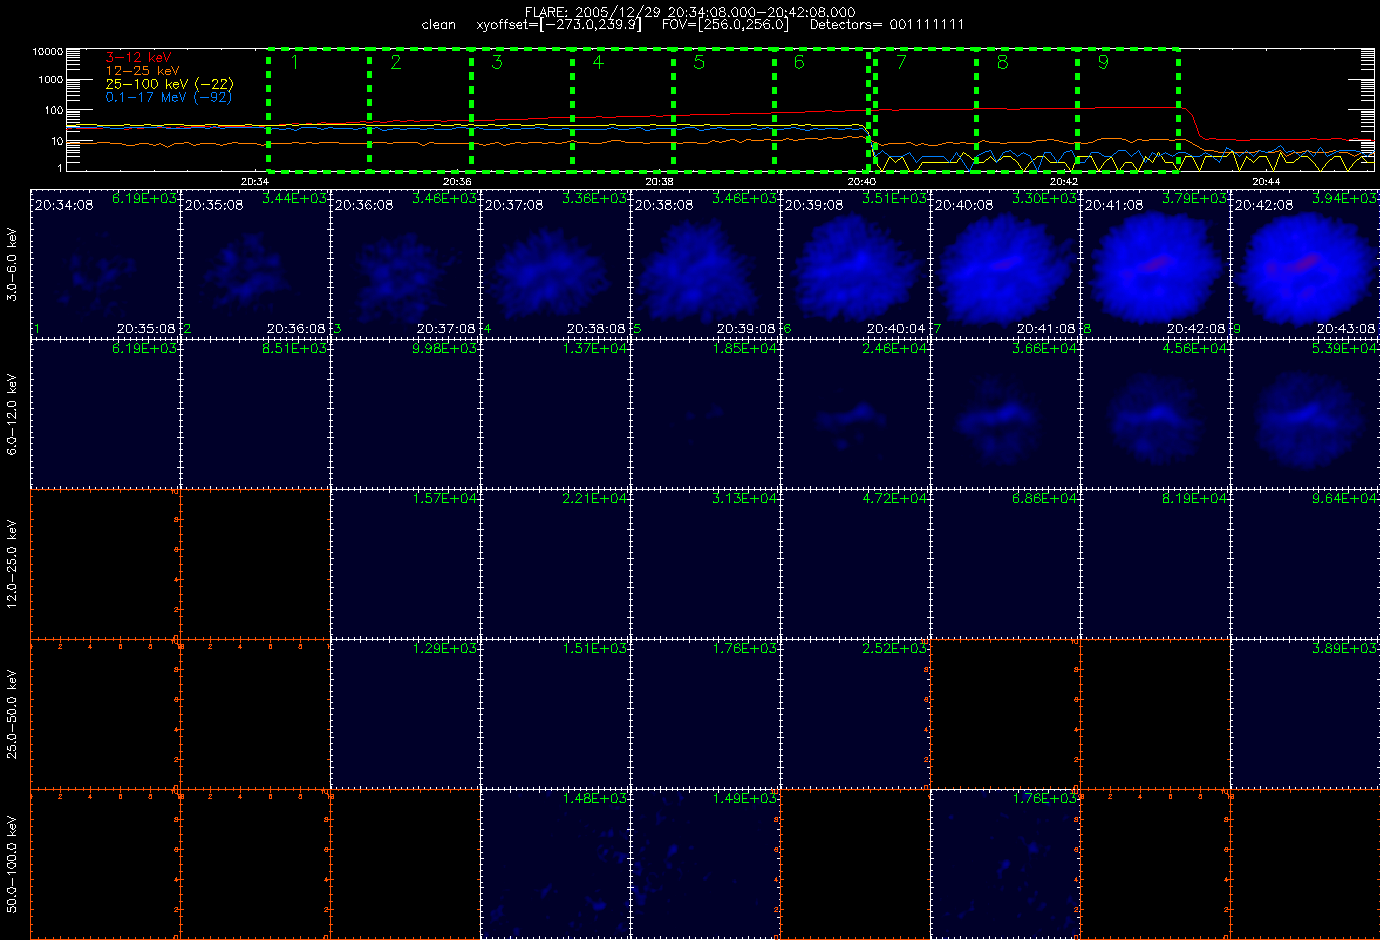Click the 3-12 keV legend label
This screenshot has width=1380, height=940.
tap(138, 58)
